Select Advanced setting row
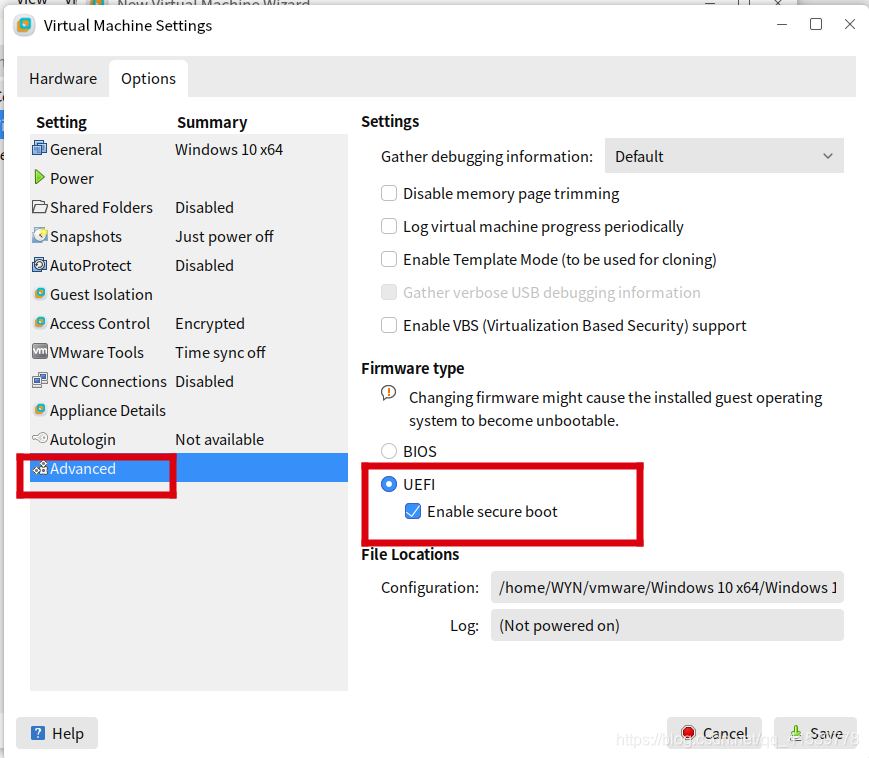 point(189,468)
